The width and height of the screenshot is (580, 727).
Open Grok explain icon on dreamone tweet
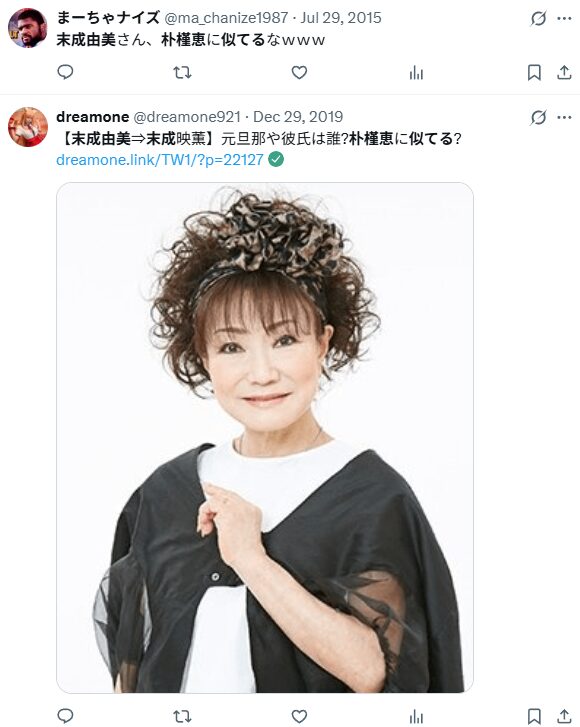[x=538, y=117]
